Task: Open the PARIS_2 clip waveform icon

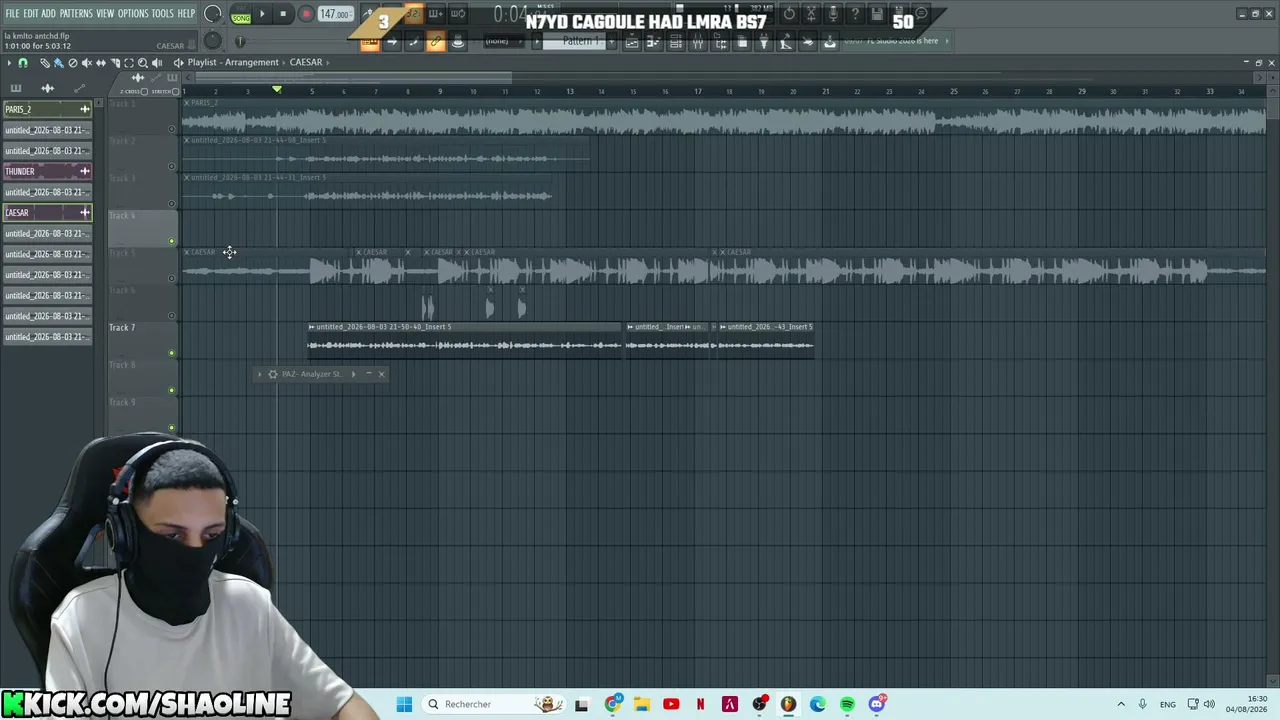Action: pyautogui.click(x=85, y=109)
